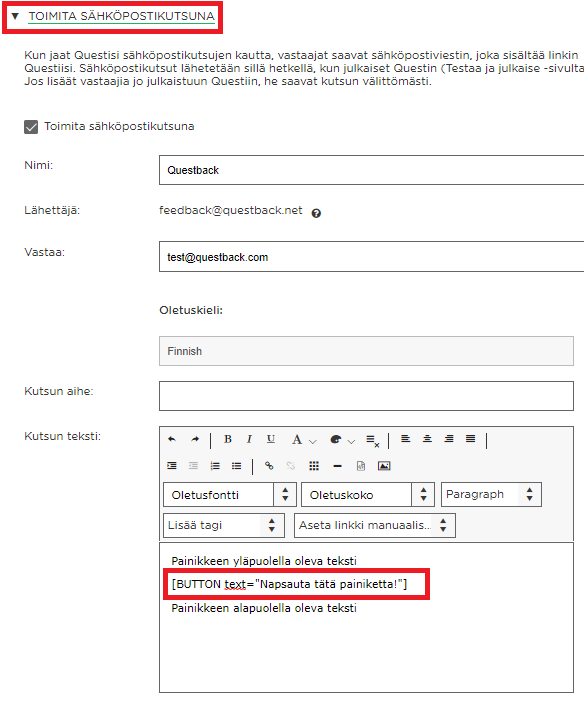
Task: Toggle bold formatting in Kutsun teksti editor
Action: coord(228,439)
